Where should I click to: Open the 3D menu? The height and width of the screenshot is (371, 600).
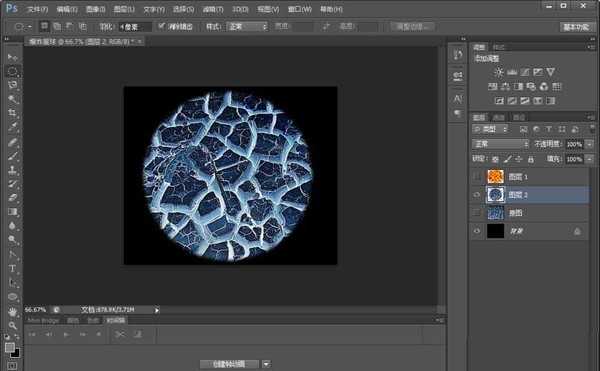click(240, 9)
